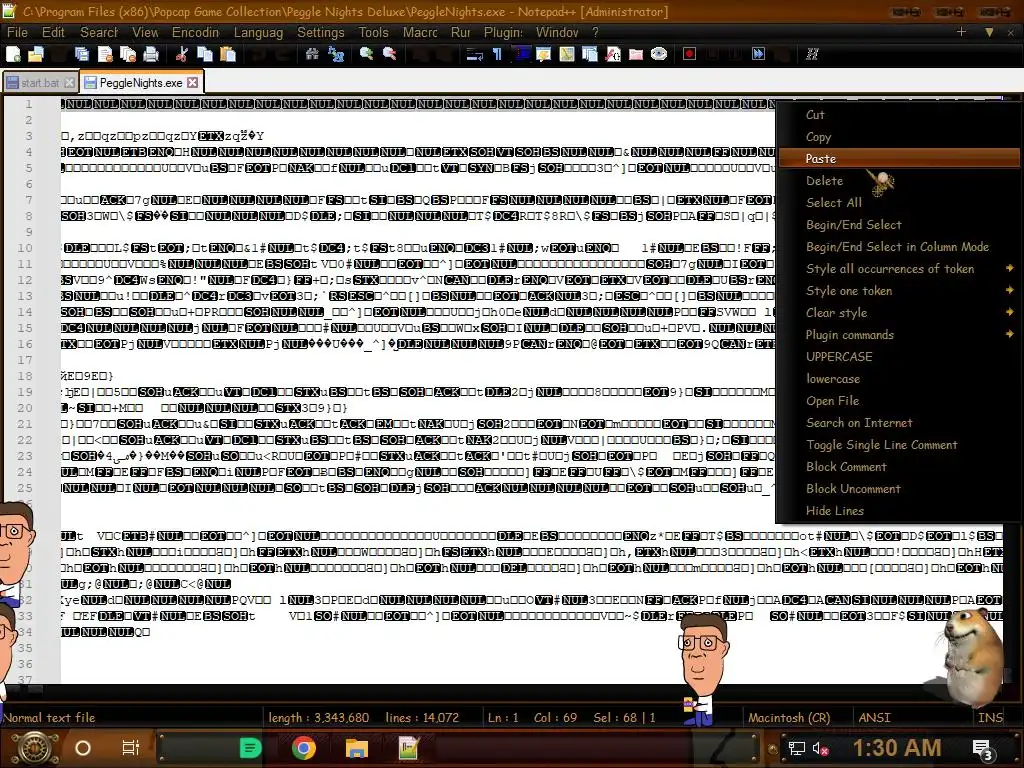The height and width of the screenshot is (768, 1024).
Task: Open the document list down-triangle at top right
Action: (x=989, y=32)
